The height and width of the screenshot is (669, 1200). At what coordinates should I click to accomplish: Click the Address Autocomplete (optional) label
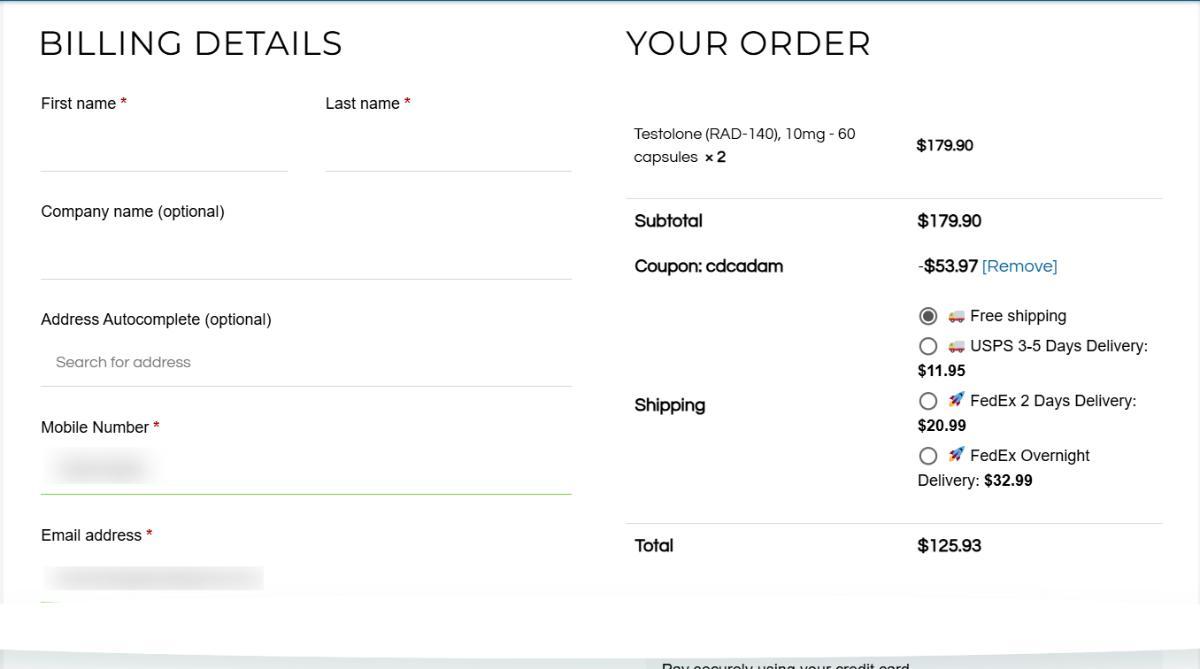coord(156,320)
